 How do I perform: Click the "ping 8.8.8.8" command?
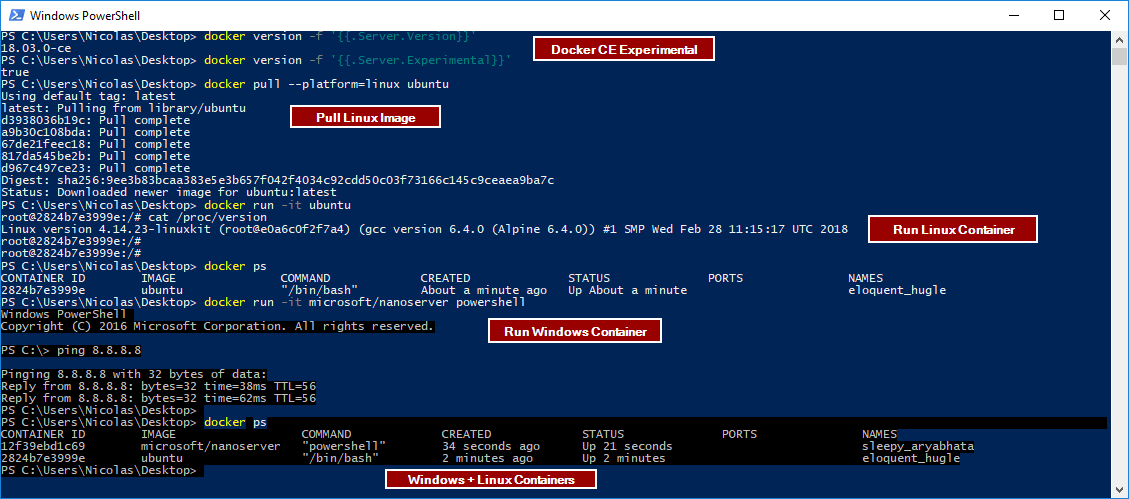click(x=99, y=351)
